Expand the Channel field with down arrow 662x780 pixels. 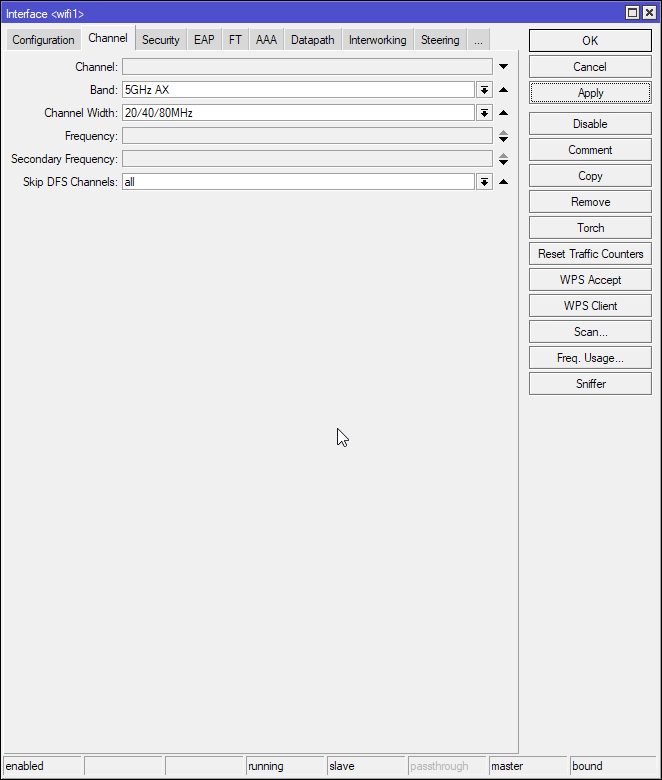pyautogui.click(x=503, y=67)
